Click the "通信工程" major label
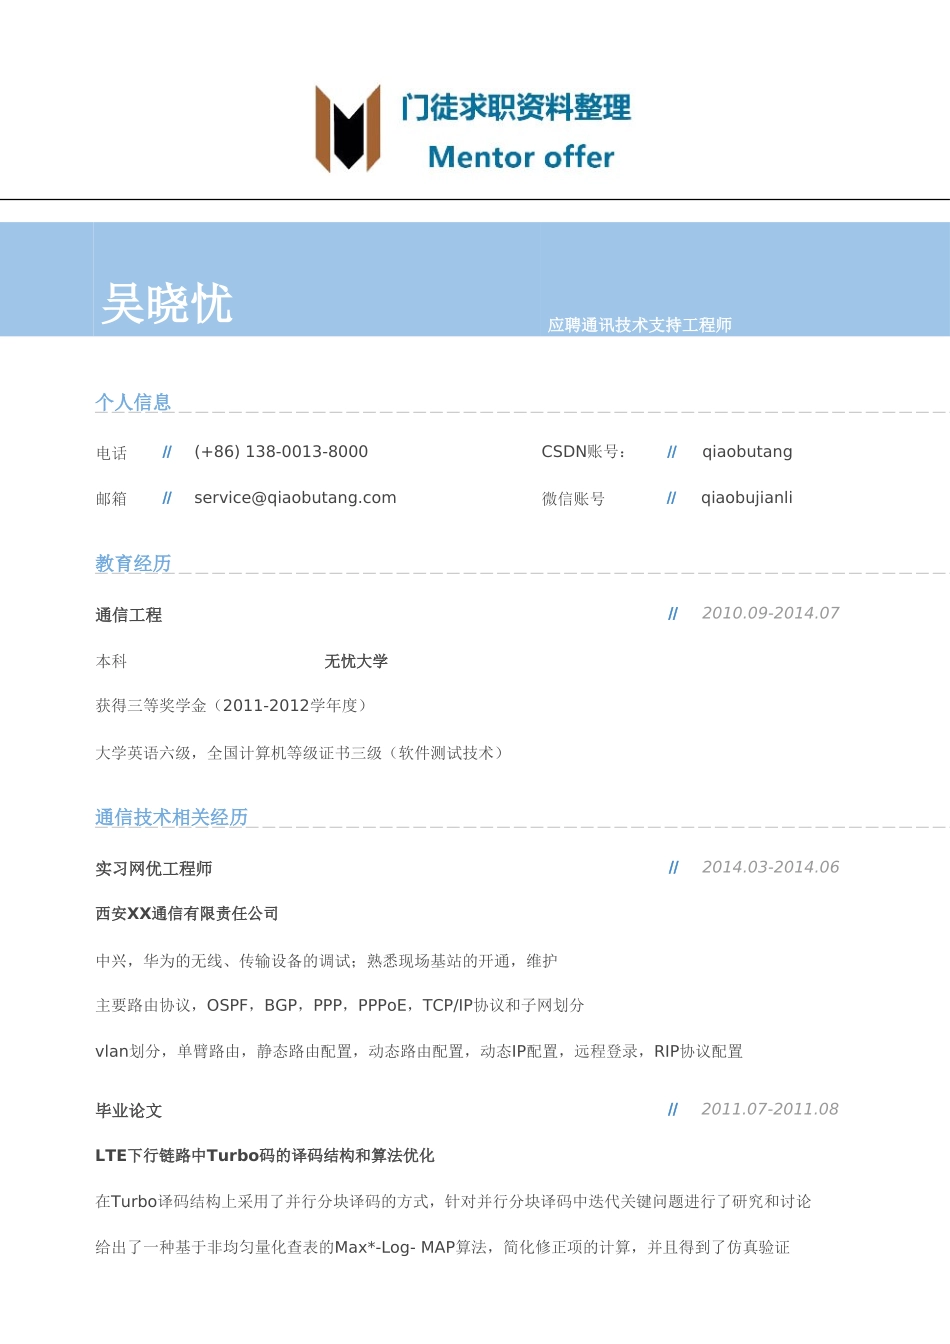 [x=128, y=614]
